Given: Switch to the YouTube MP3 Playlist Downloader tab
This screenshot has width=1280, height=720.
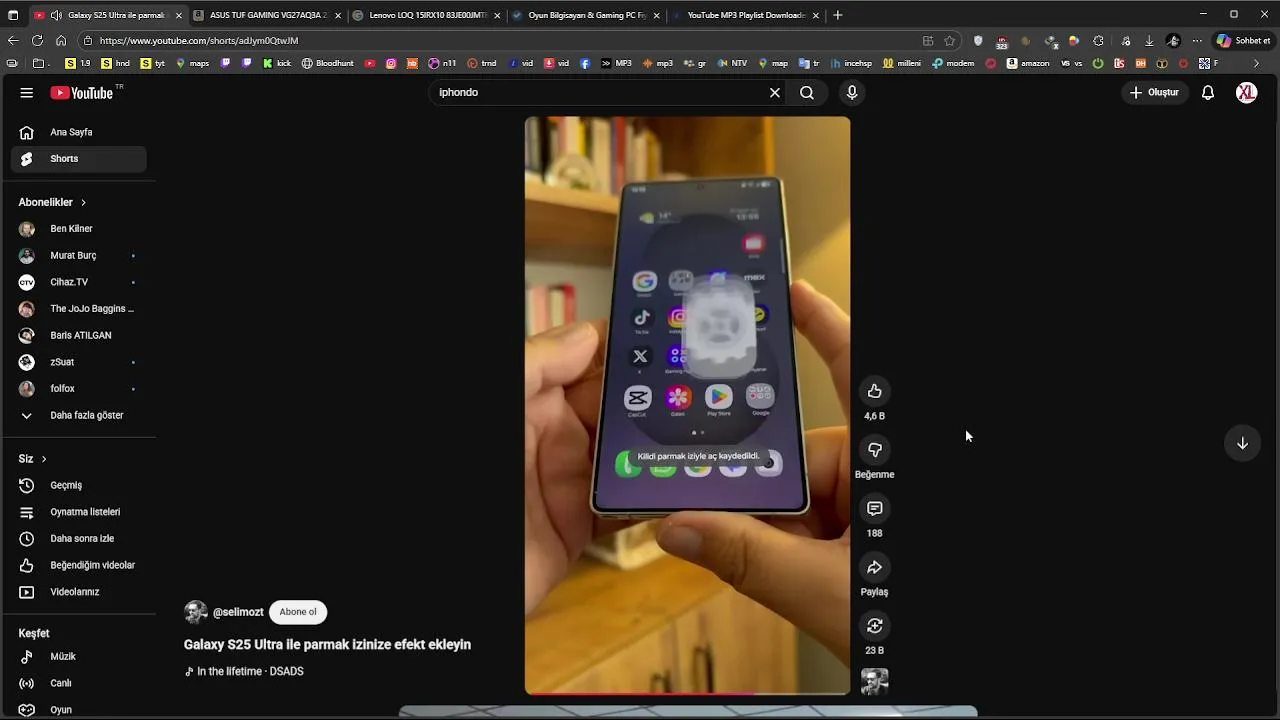Looking at the screenshot, I should click(745, 15).
